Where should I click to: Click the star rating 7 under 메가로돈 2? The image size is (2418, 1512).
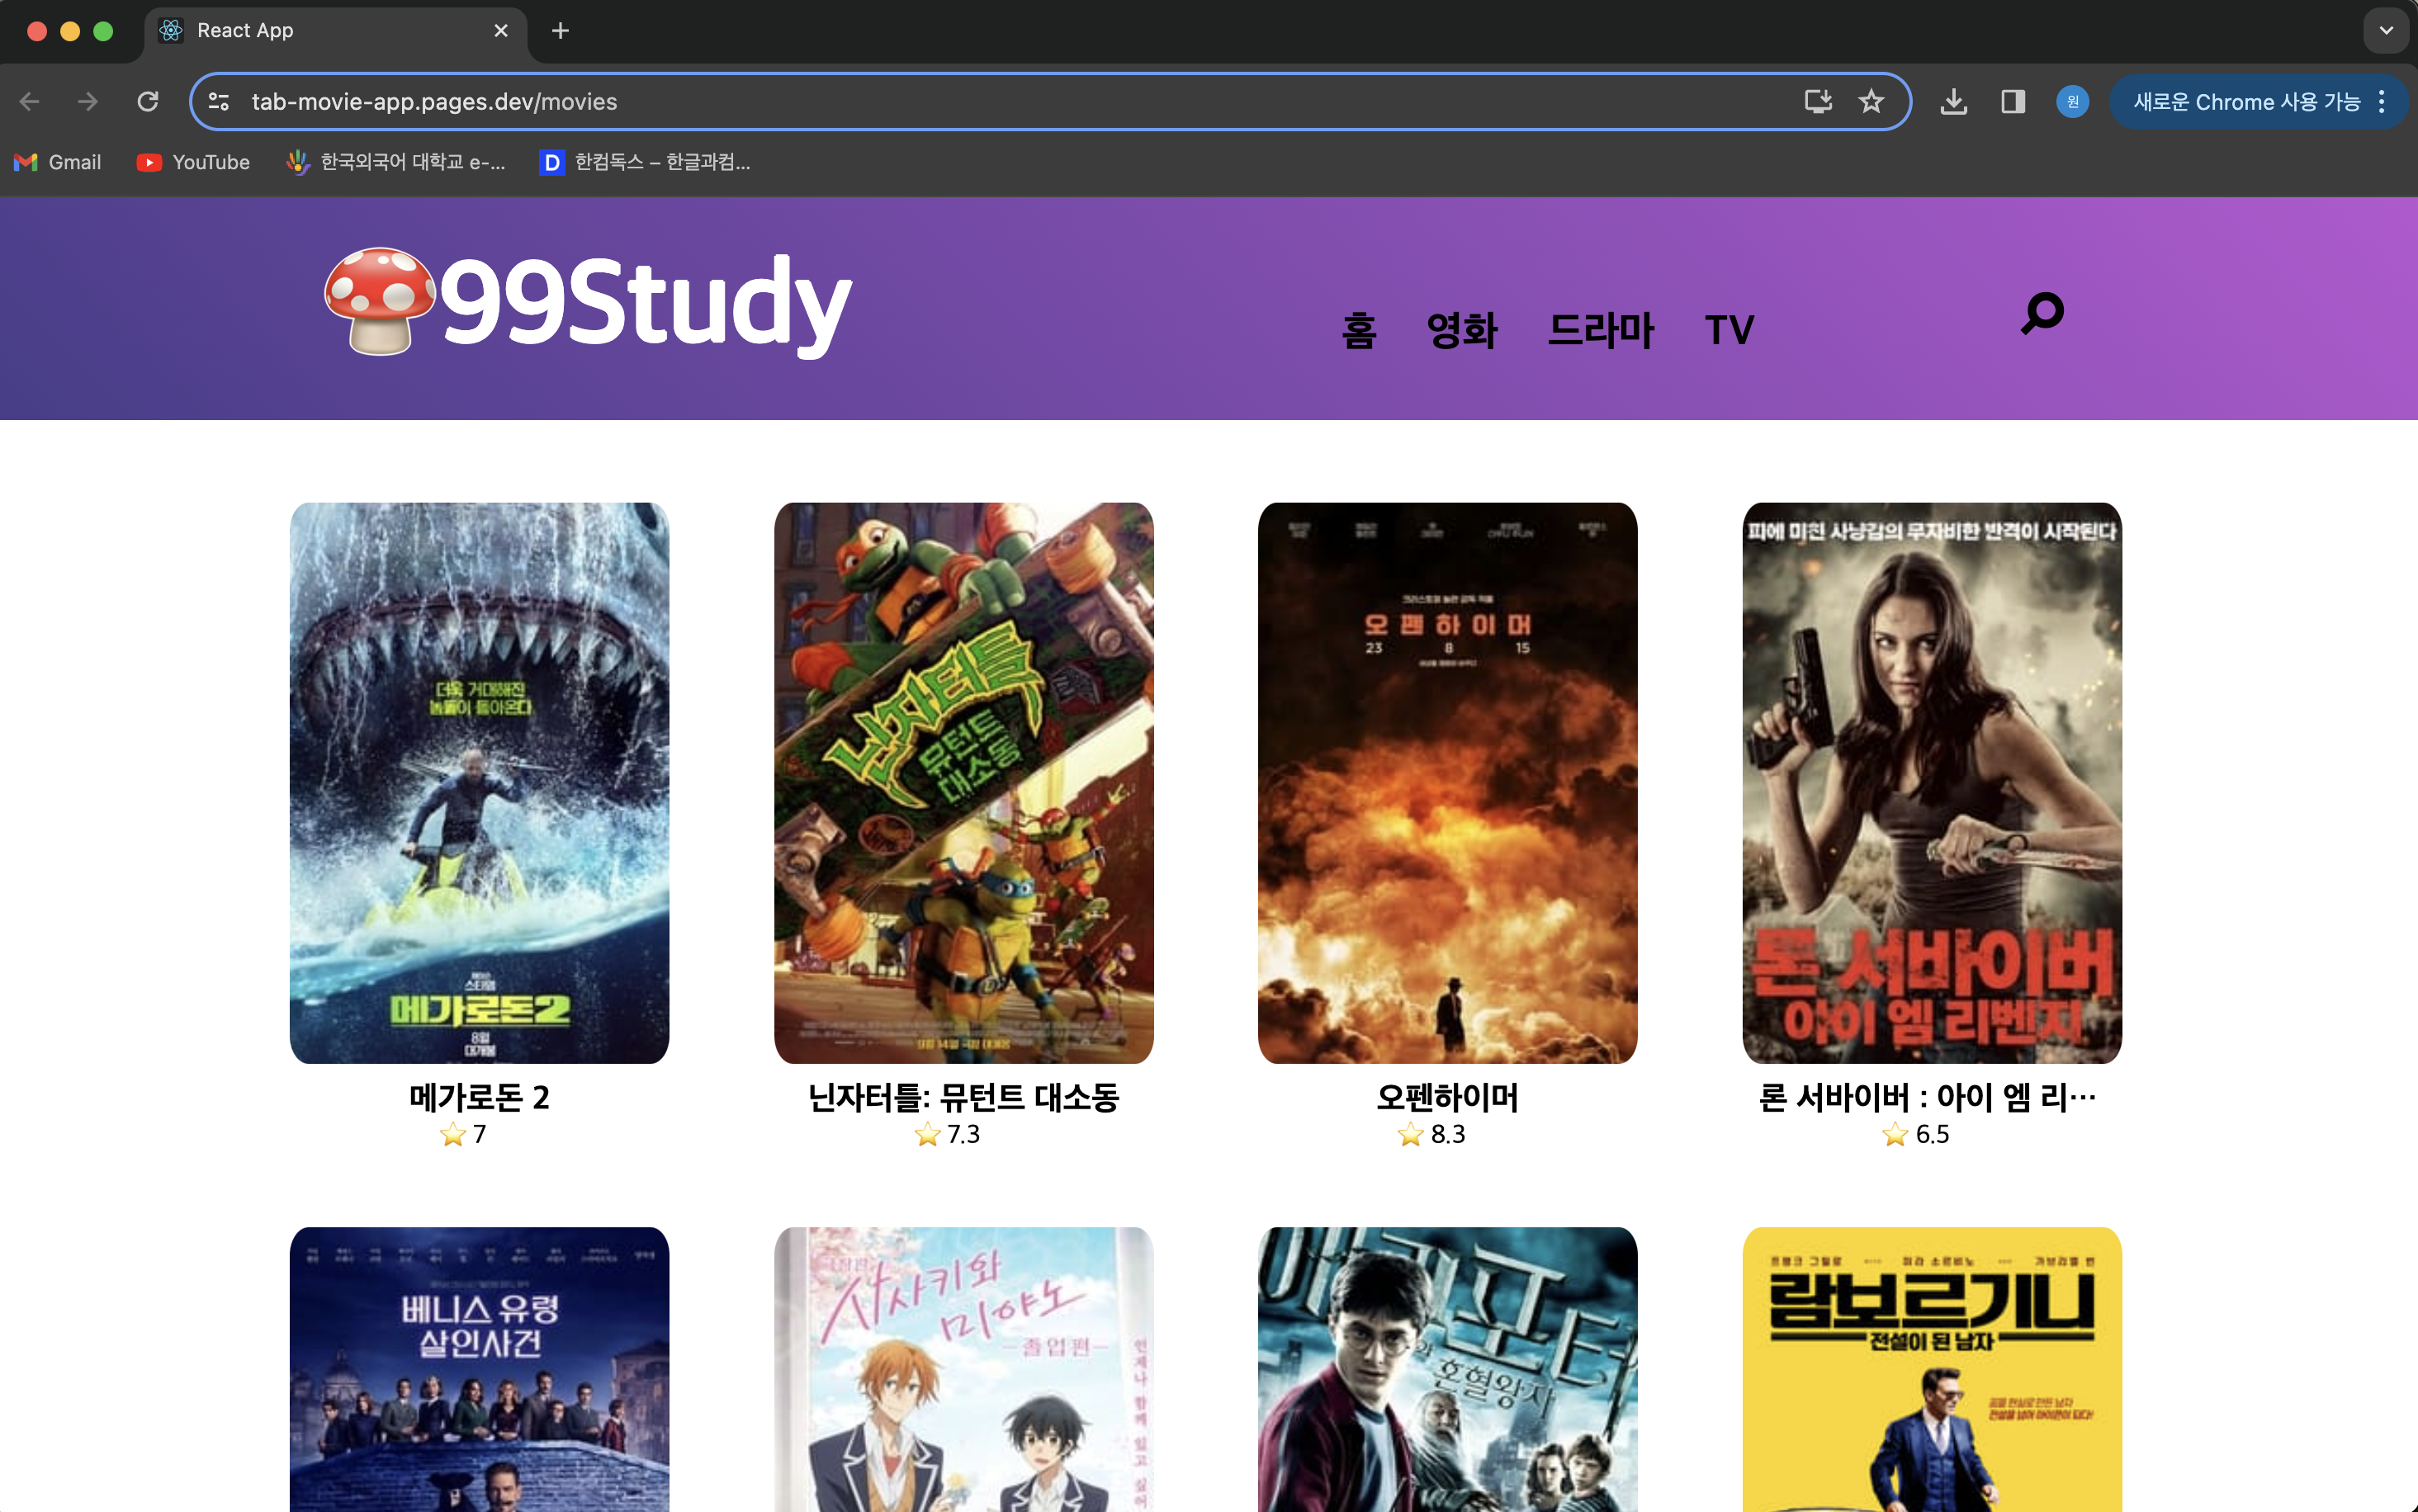pyautogui.click(x=463, y=1134)
